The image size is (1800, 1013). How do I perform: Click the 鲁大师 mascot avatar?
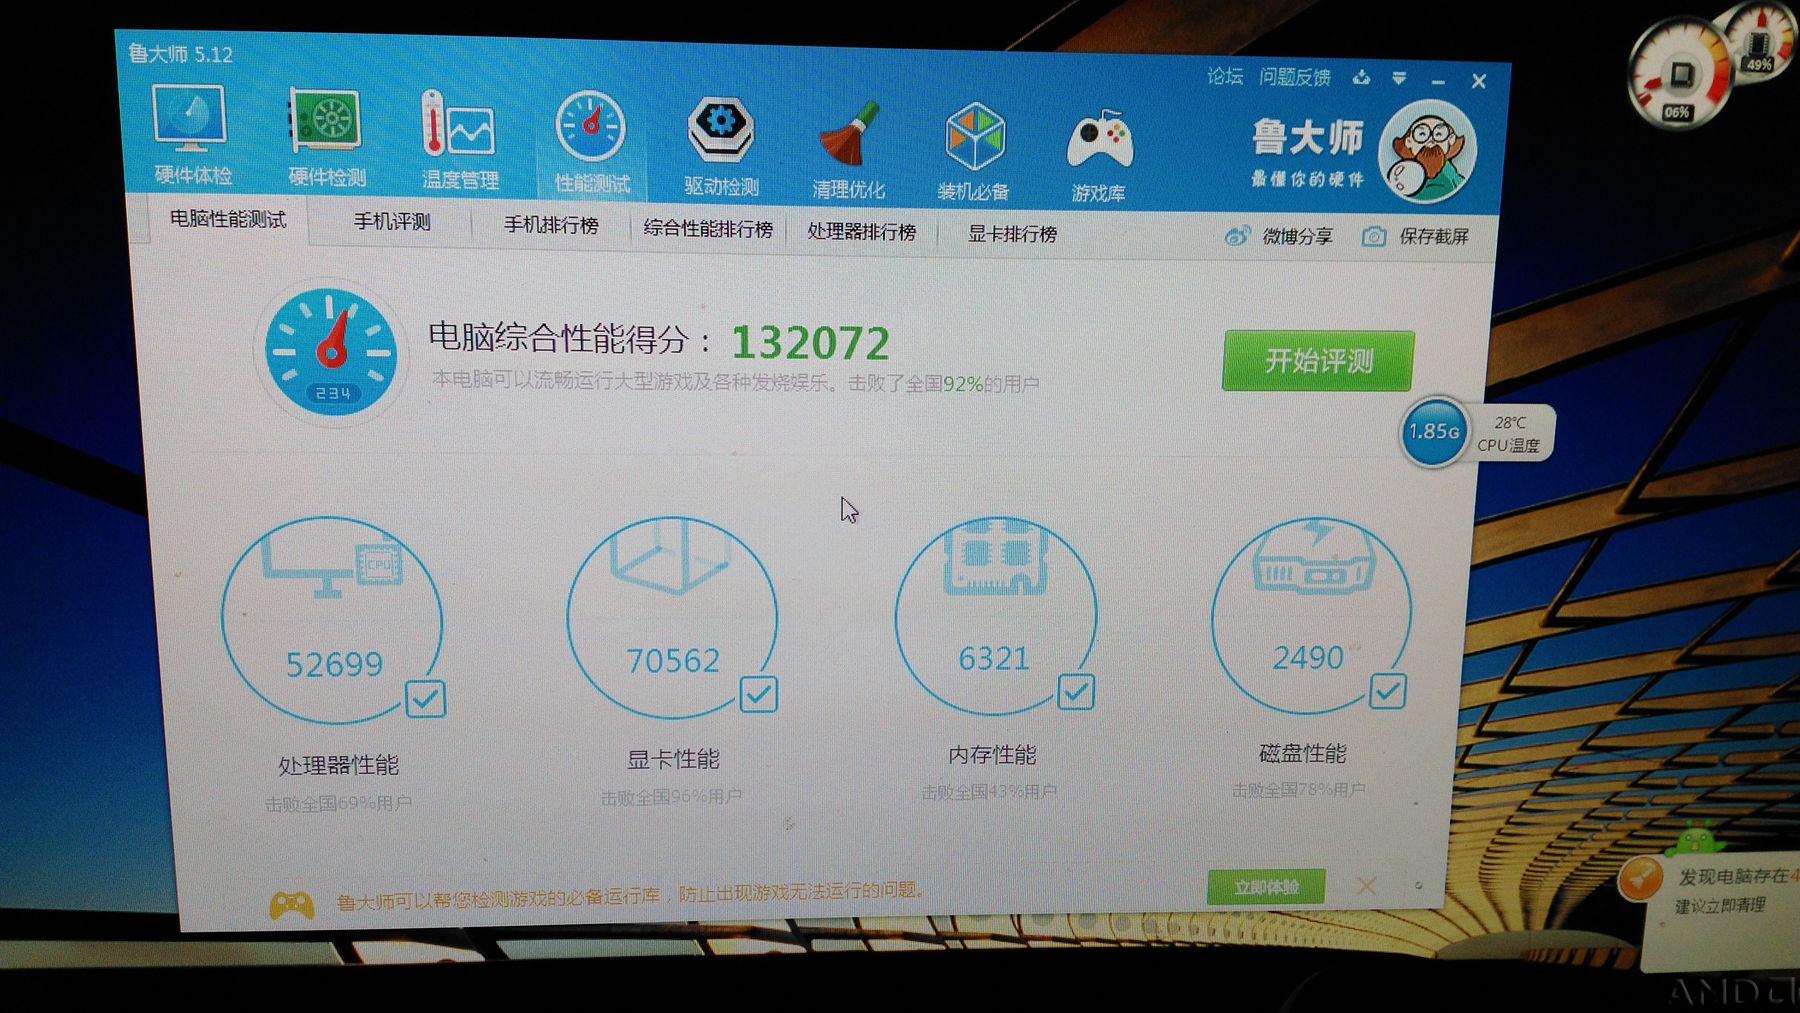(1427, 151)
